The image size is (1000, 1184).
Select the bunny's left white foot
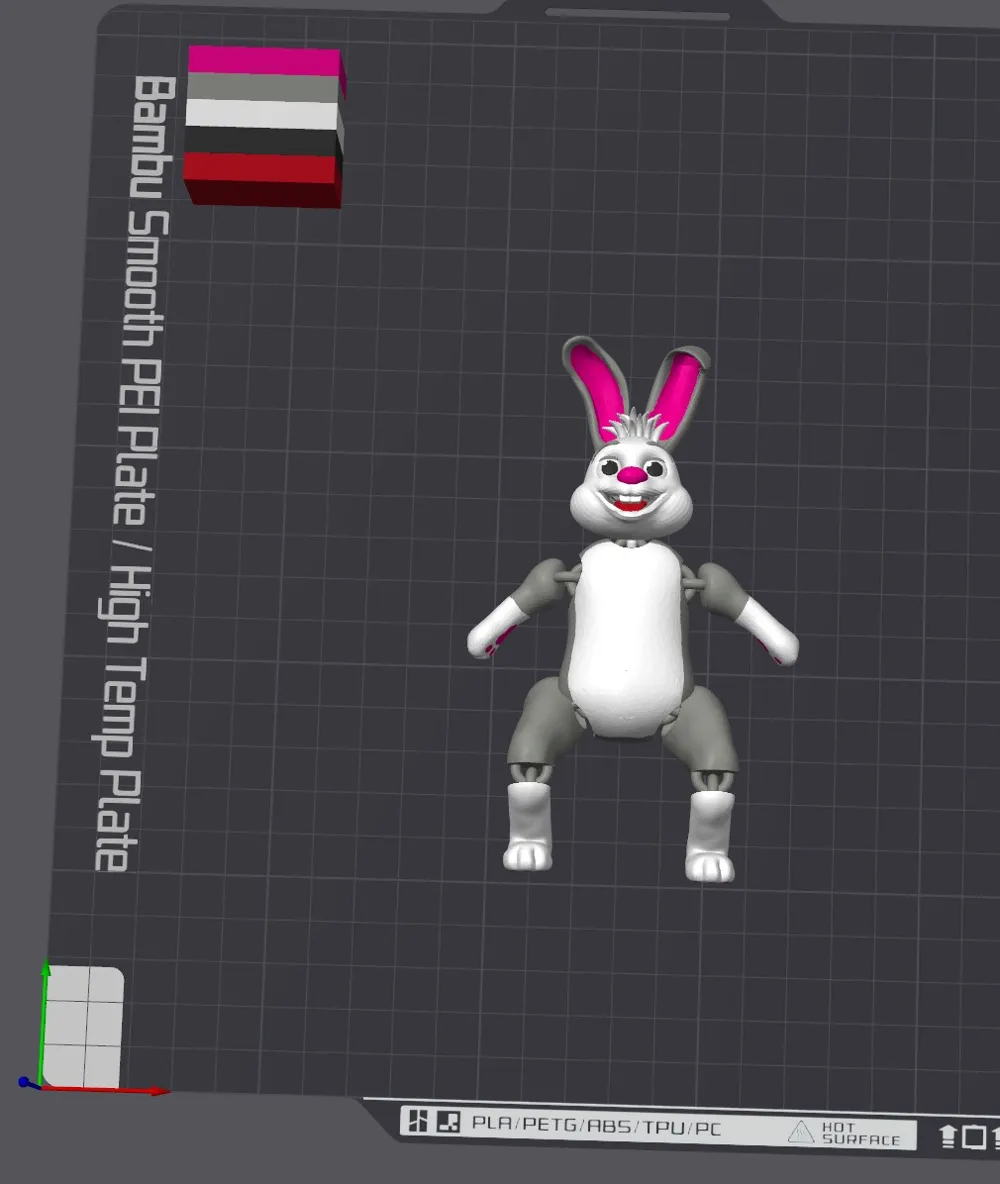pos(528,827)
